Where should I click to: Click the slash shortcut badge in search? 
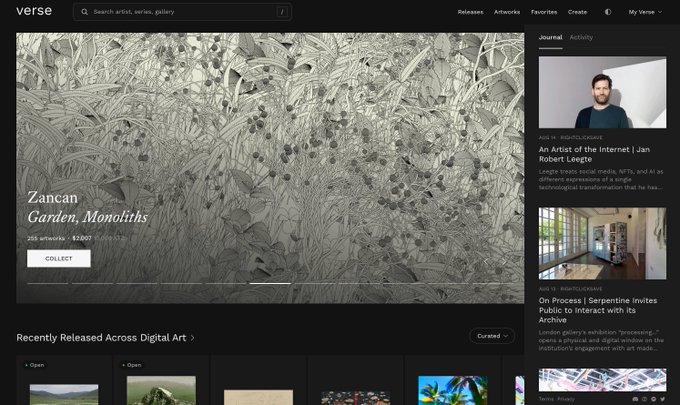coord(282,12)
